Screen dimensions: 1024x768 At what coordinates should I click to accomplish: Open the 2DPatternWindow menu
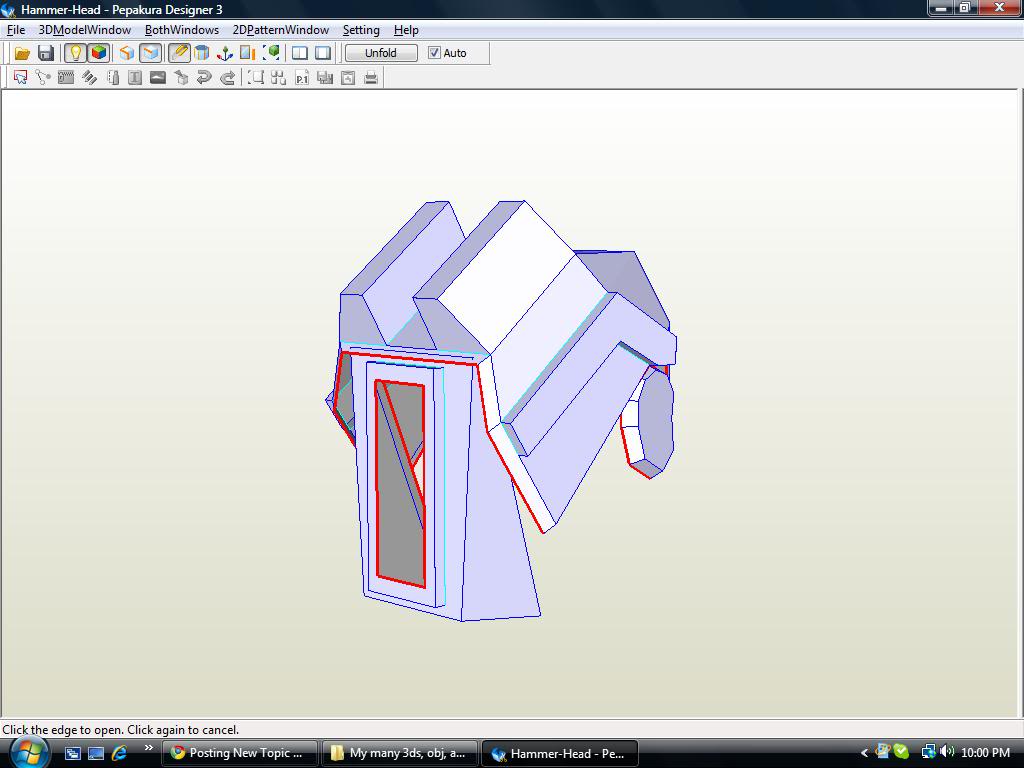coord(281,30)
